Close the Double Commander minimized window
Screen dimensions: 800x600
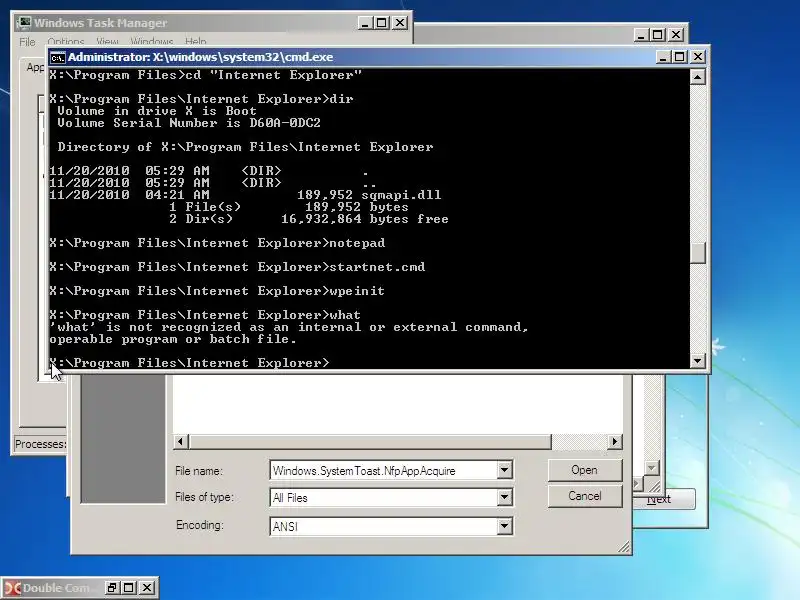tap(147, 588)
